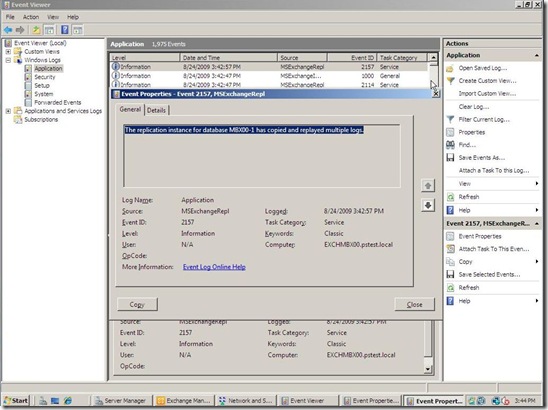
Task: Click the Close button in Event Properties
Action: (414, 304)
